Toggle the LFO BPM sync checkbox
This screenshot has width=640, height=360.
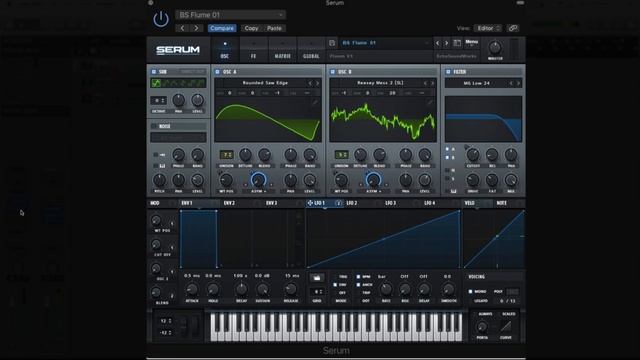click(x=358, y=277)
